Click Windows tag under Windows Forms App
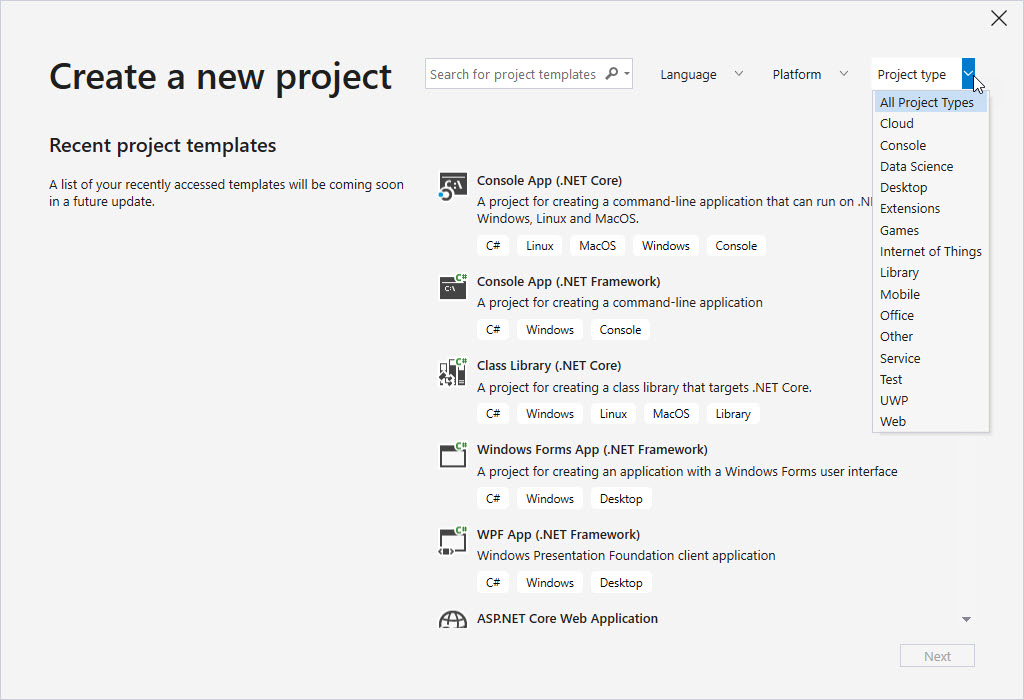This screenshot has height=700, width=1024. (x=550, y=499)
